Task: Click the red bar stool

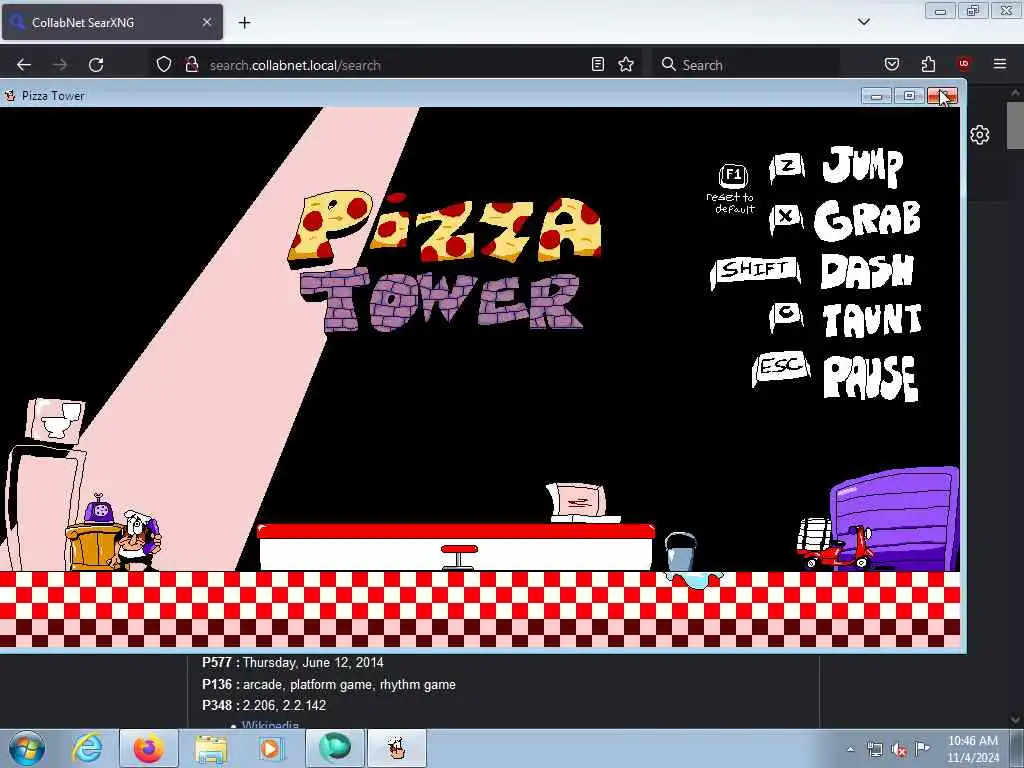Action: click(x=459, y=557)
